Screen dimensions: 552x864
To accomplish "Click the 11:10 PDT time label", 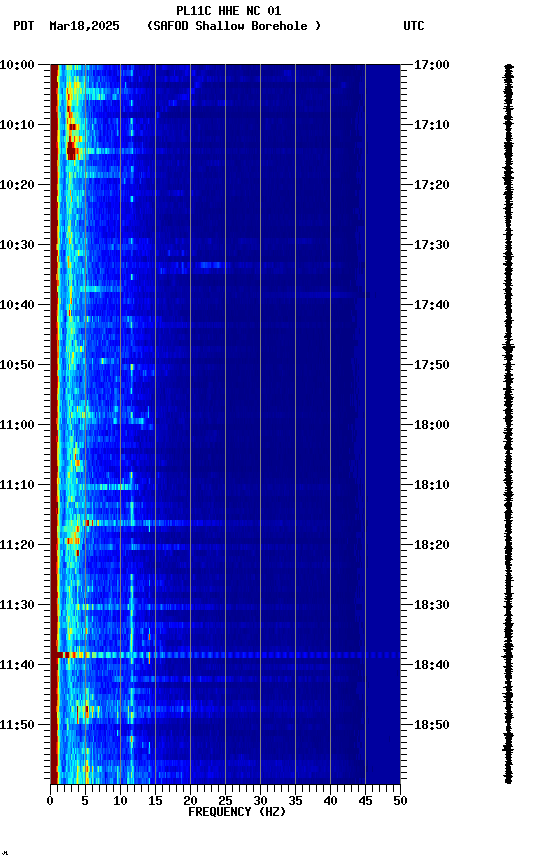I will pos(17,485).
